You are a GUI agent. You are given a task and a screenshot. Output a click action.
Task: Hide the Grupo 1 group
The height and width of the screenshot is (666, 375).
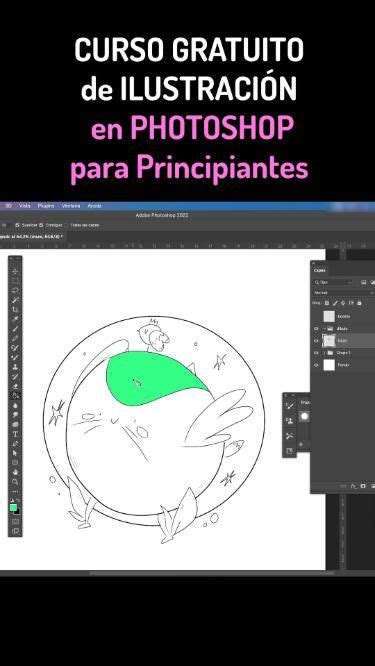click(316, 353)
